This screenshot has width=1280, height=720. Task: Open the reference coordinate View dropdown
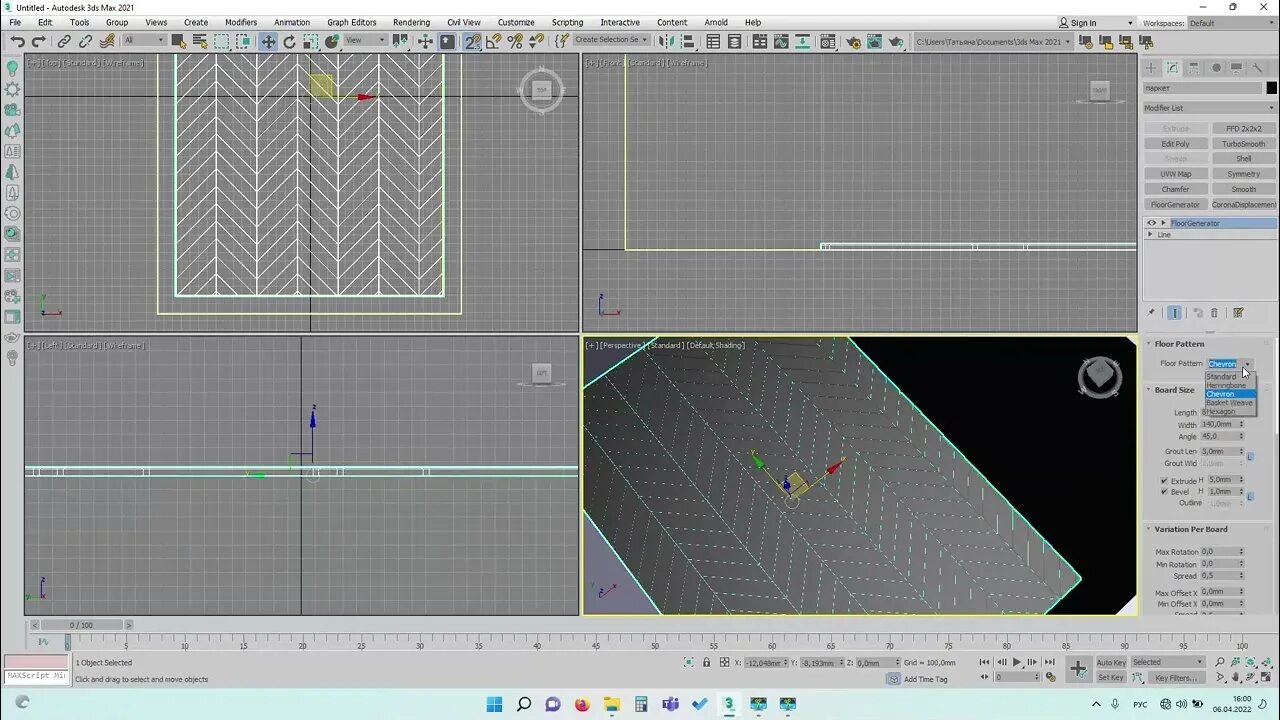coord(366,41)
